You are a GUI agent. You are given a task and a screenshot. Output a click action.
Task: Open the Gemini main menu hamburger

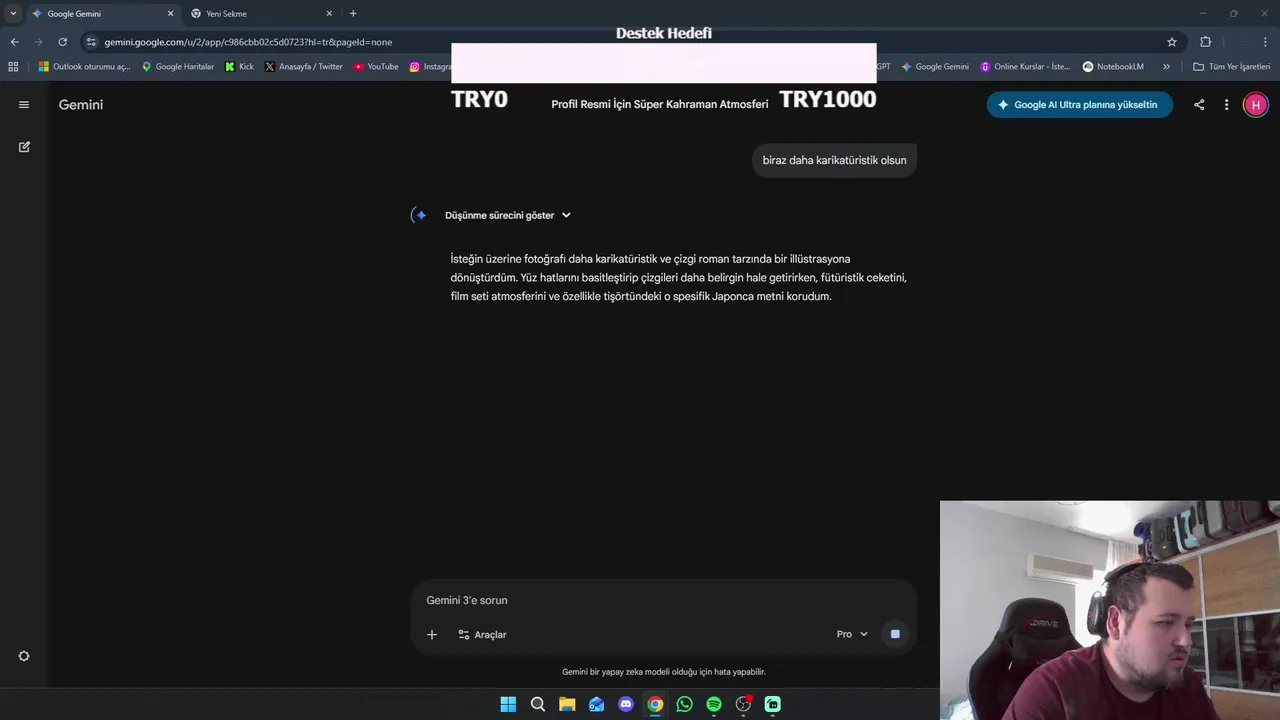pyautogui.click(x=24, y=104)
